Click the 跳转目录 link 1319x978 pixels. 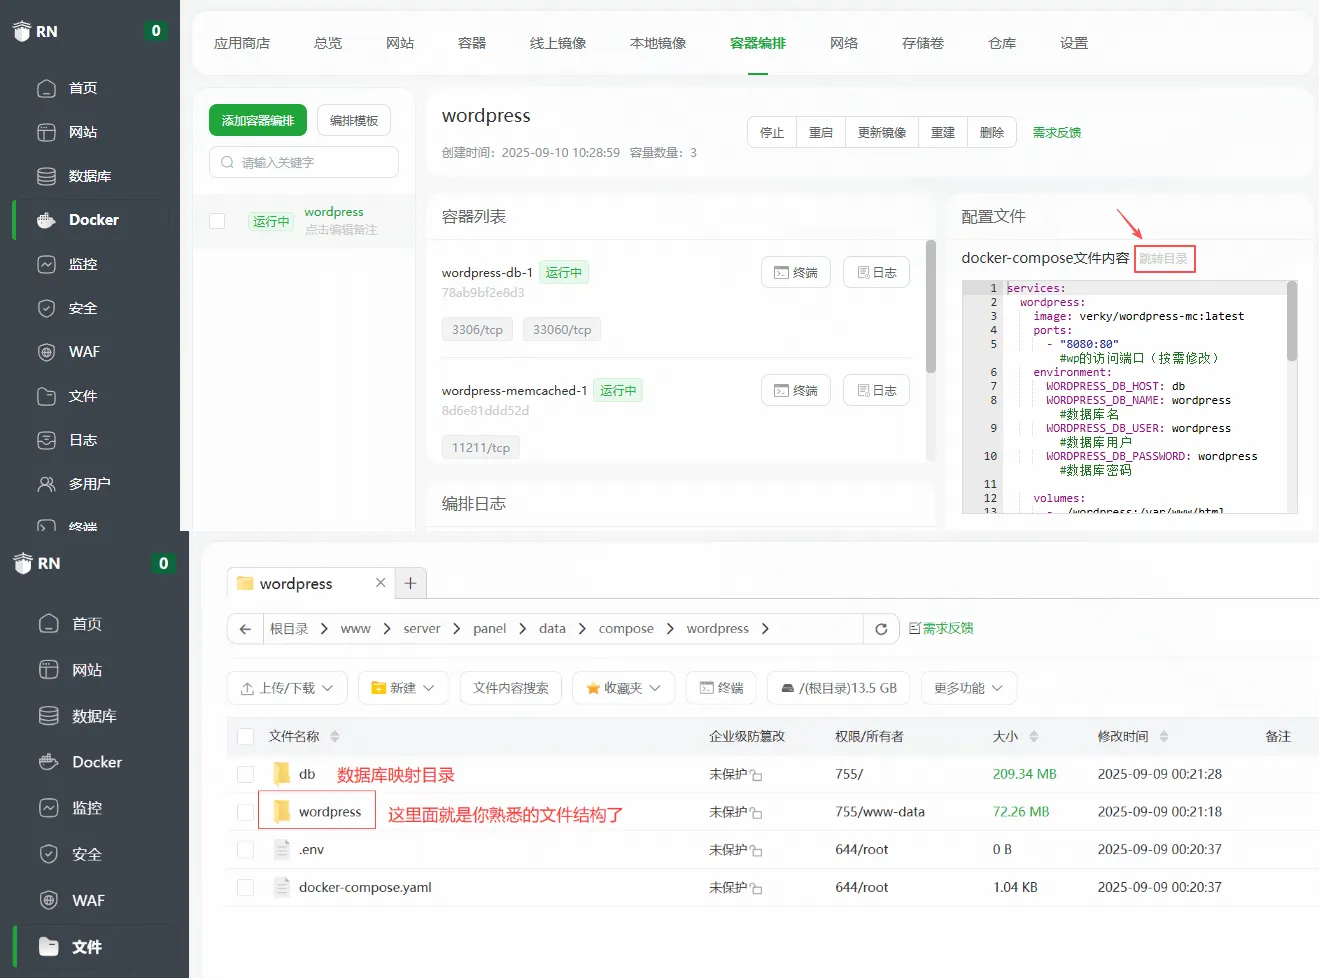tap(1164, 259)
